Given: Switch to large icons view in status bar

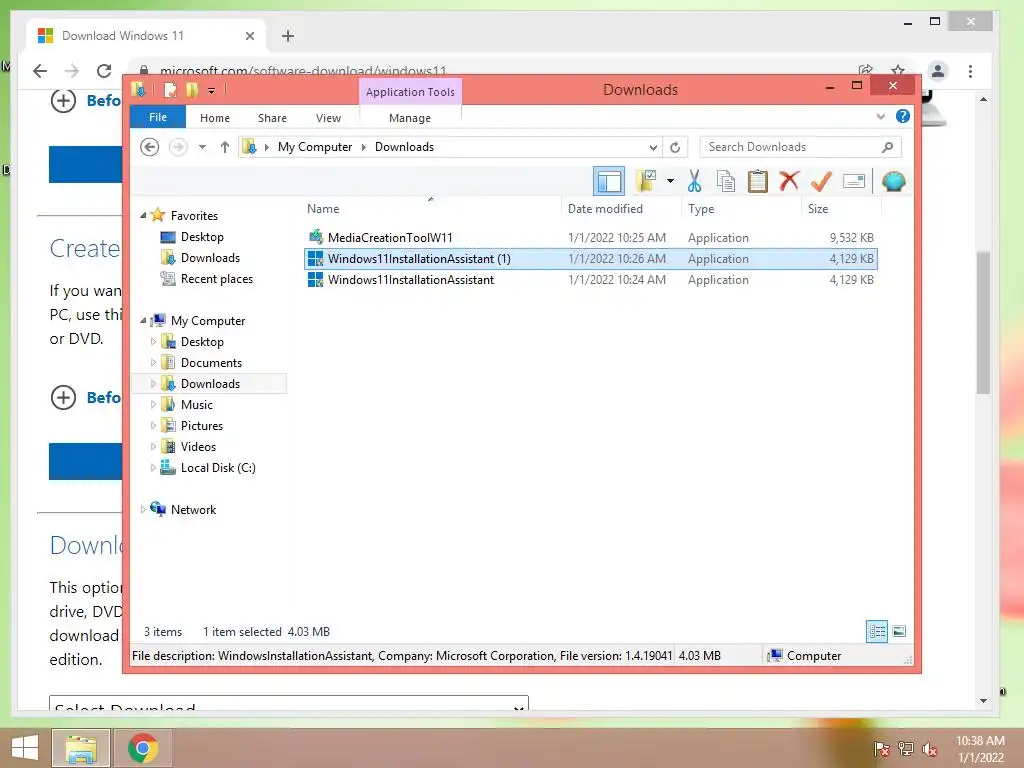Looking at the screenshot, I should (x=899, y=632).
